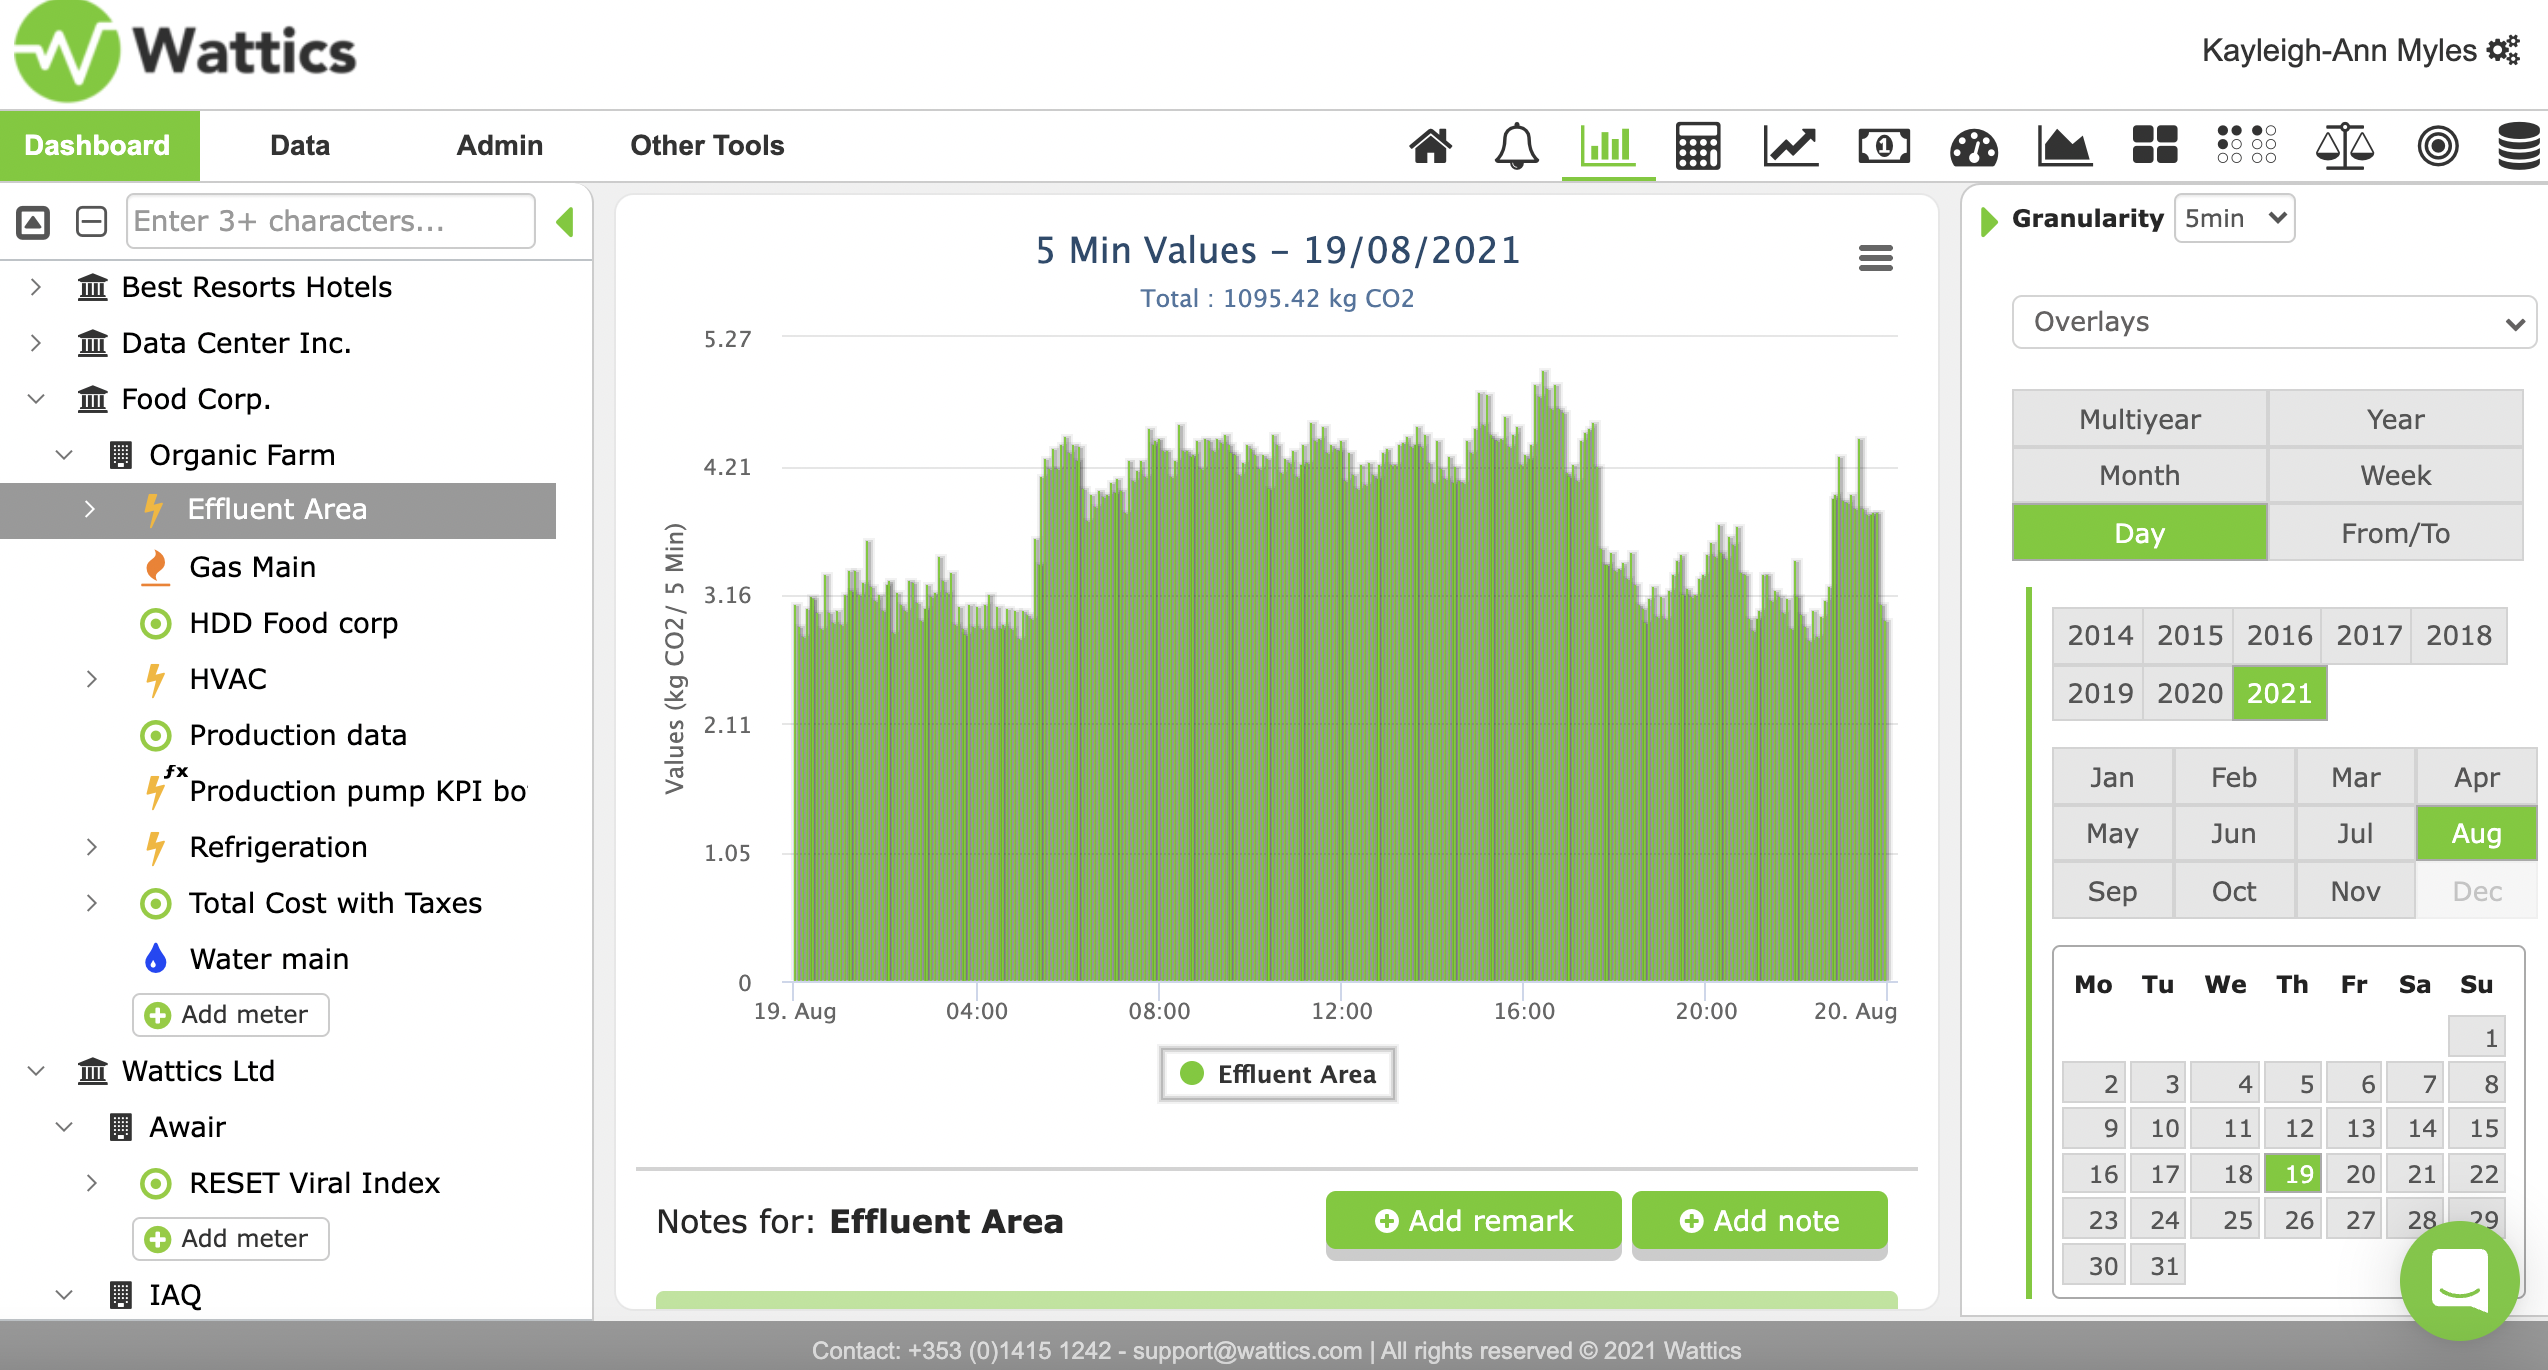This screenshot has height=1370, width=2548.
Task: Click the meter search input field
Action: pos(330,221)
